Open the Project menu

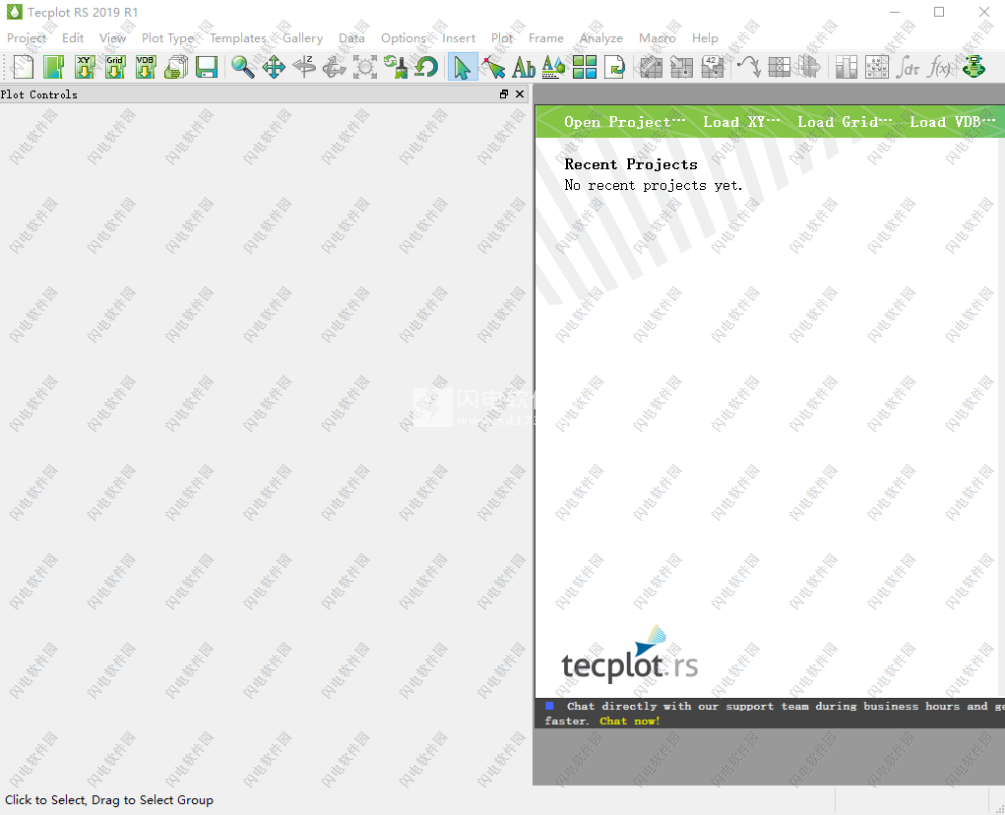tap(26, 38)
